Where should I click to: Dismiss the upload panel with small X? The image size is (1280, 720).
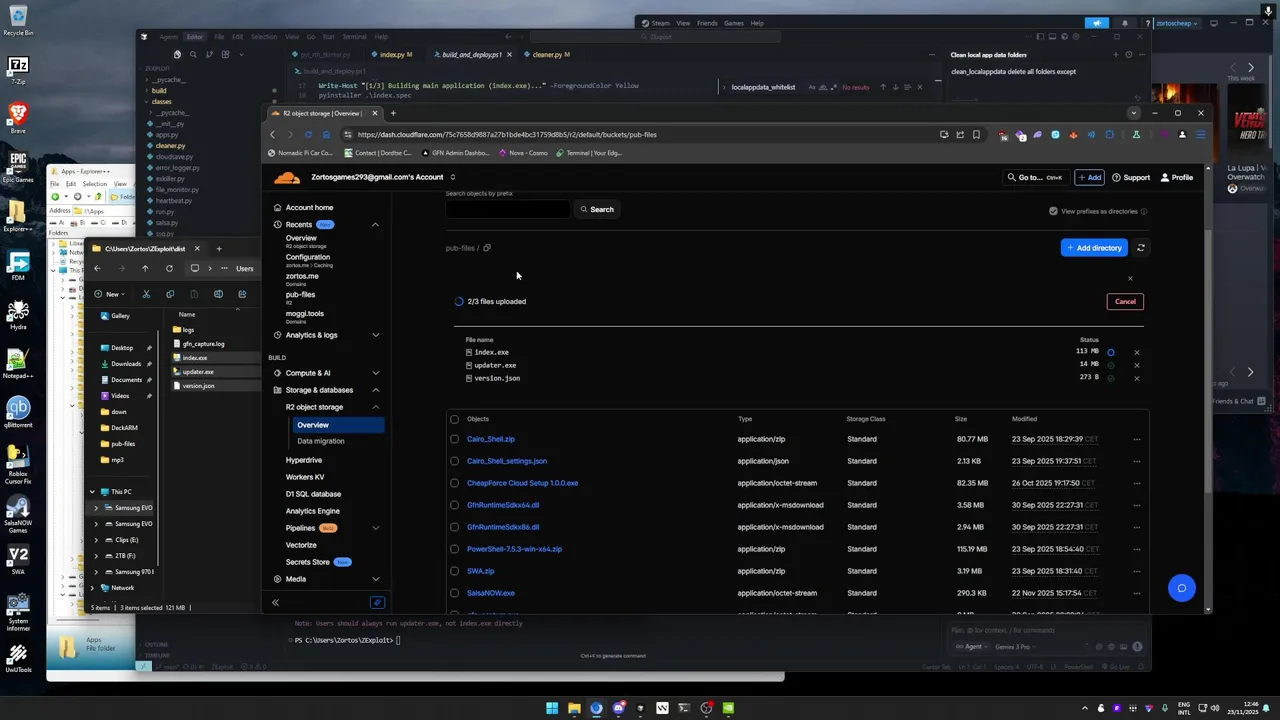coord(1130,279)
